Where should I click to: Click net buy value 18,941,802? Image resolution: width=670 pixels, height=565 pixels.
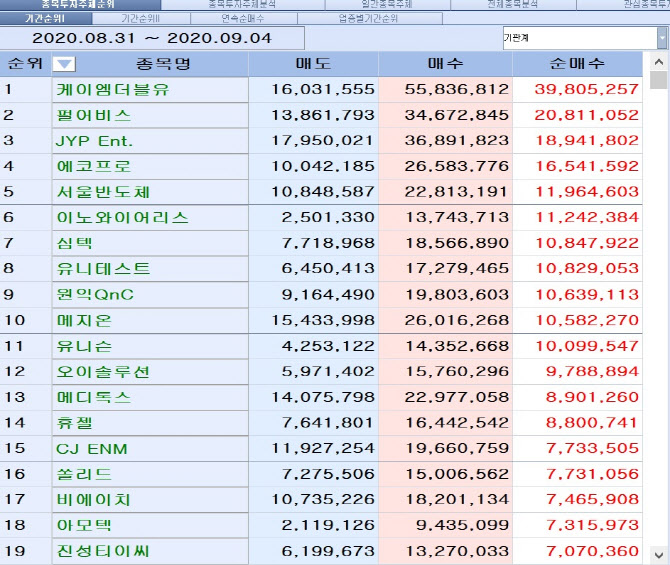pos(587,141)
